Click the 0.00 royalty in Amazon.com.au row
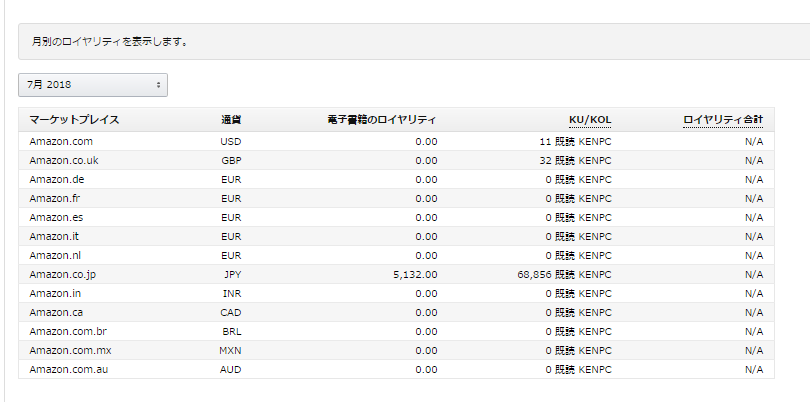This screenshot has width=810, height=402. pos(426,370)
